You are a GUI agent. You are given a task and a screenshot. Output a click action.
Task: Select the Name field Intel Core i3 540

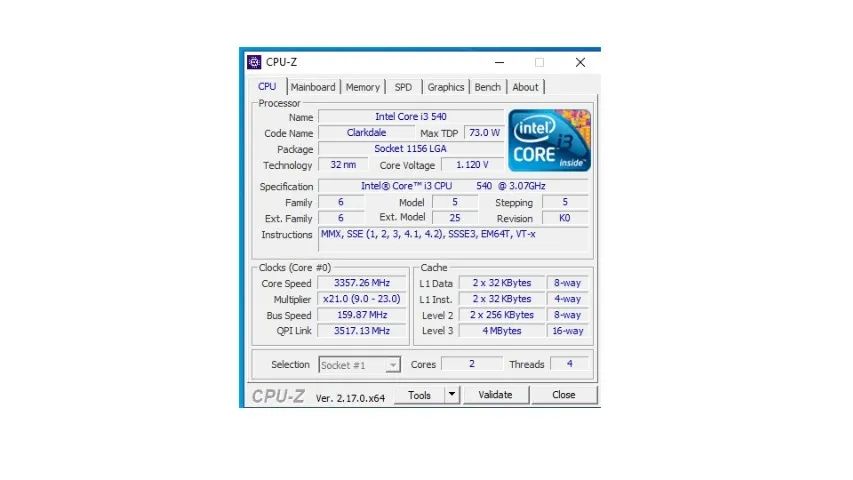pos(411,117)
